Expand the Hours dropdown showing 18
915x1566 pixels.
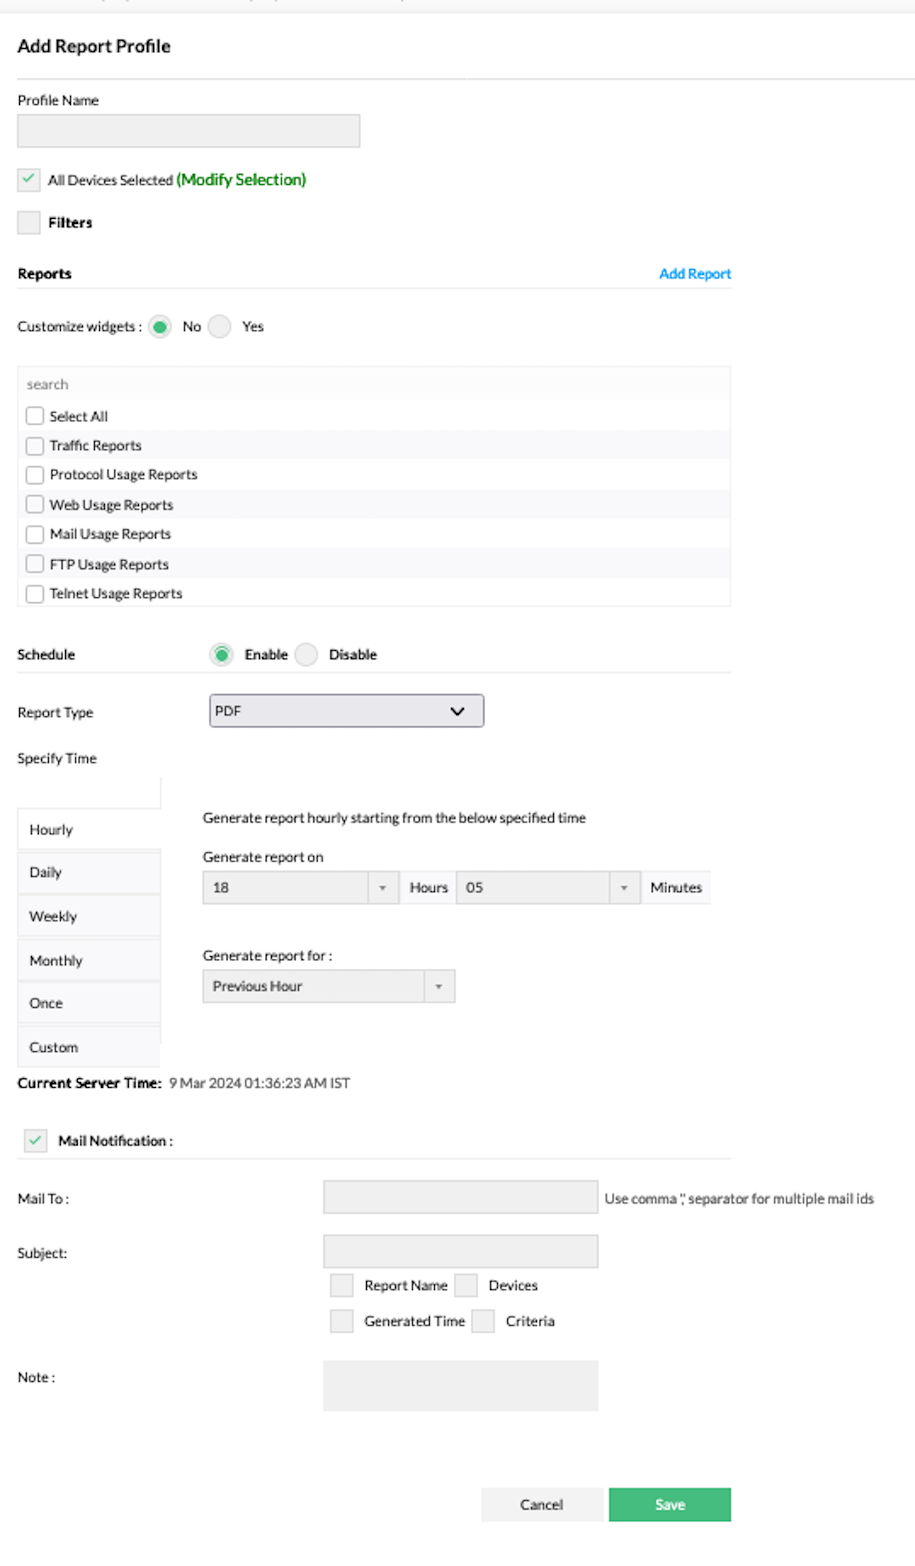383,887
